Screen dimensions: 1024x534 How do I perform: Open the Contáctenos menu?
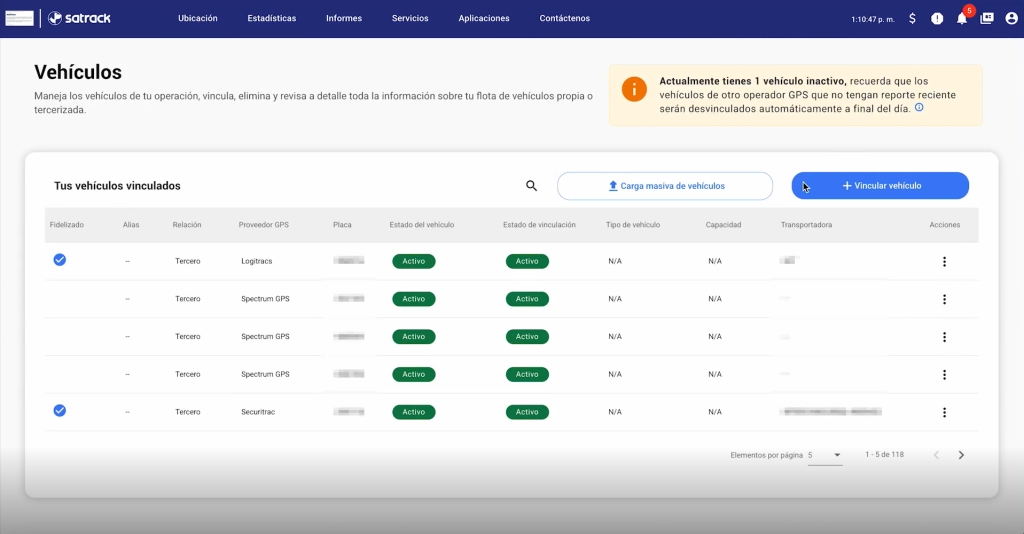point(565,18)
